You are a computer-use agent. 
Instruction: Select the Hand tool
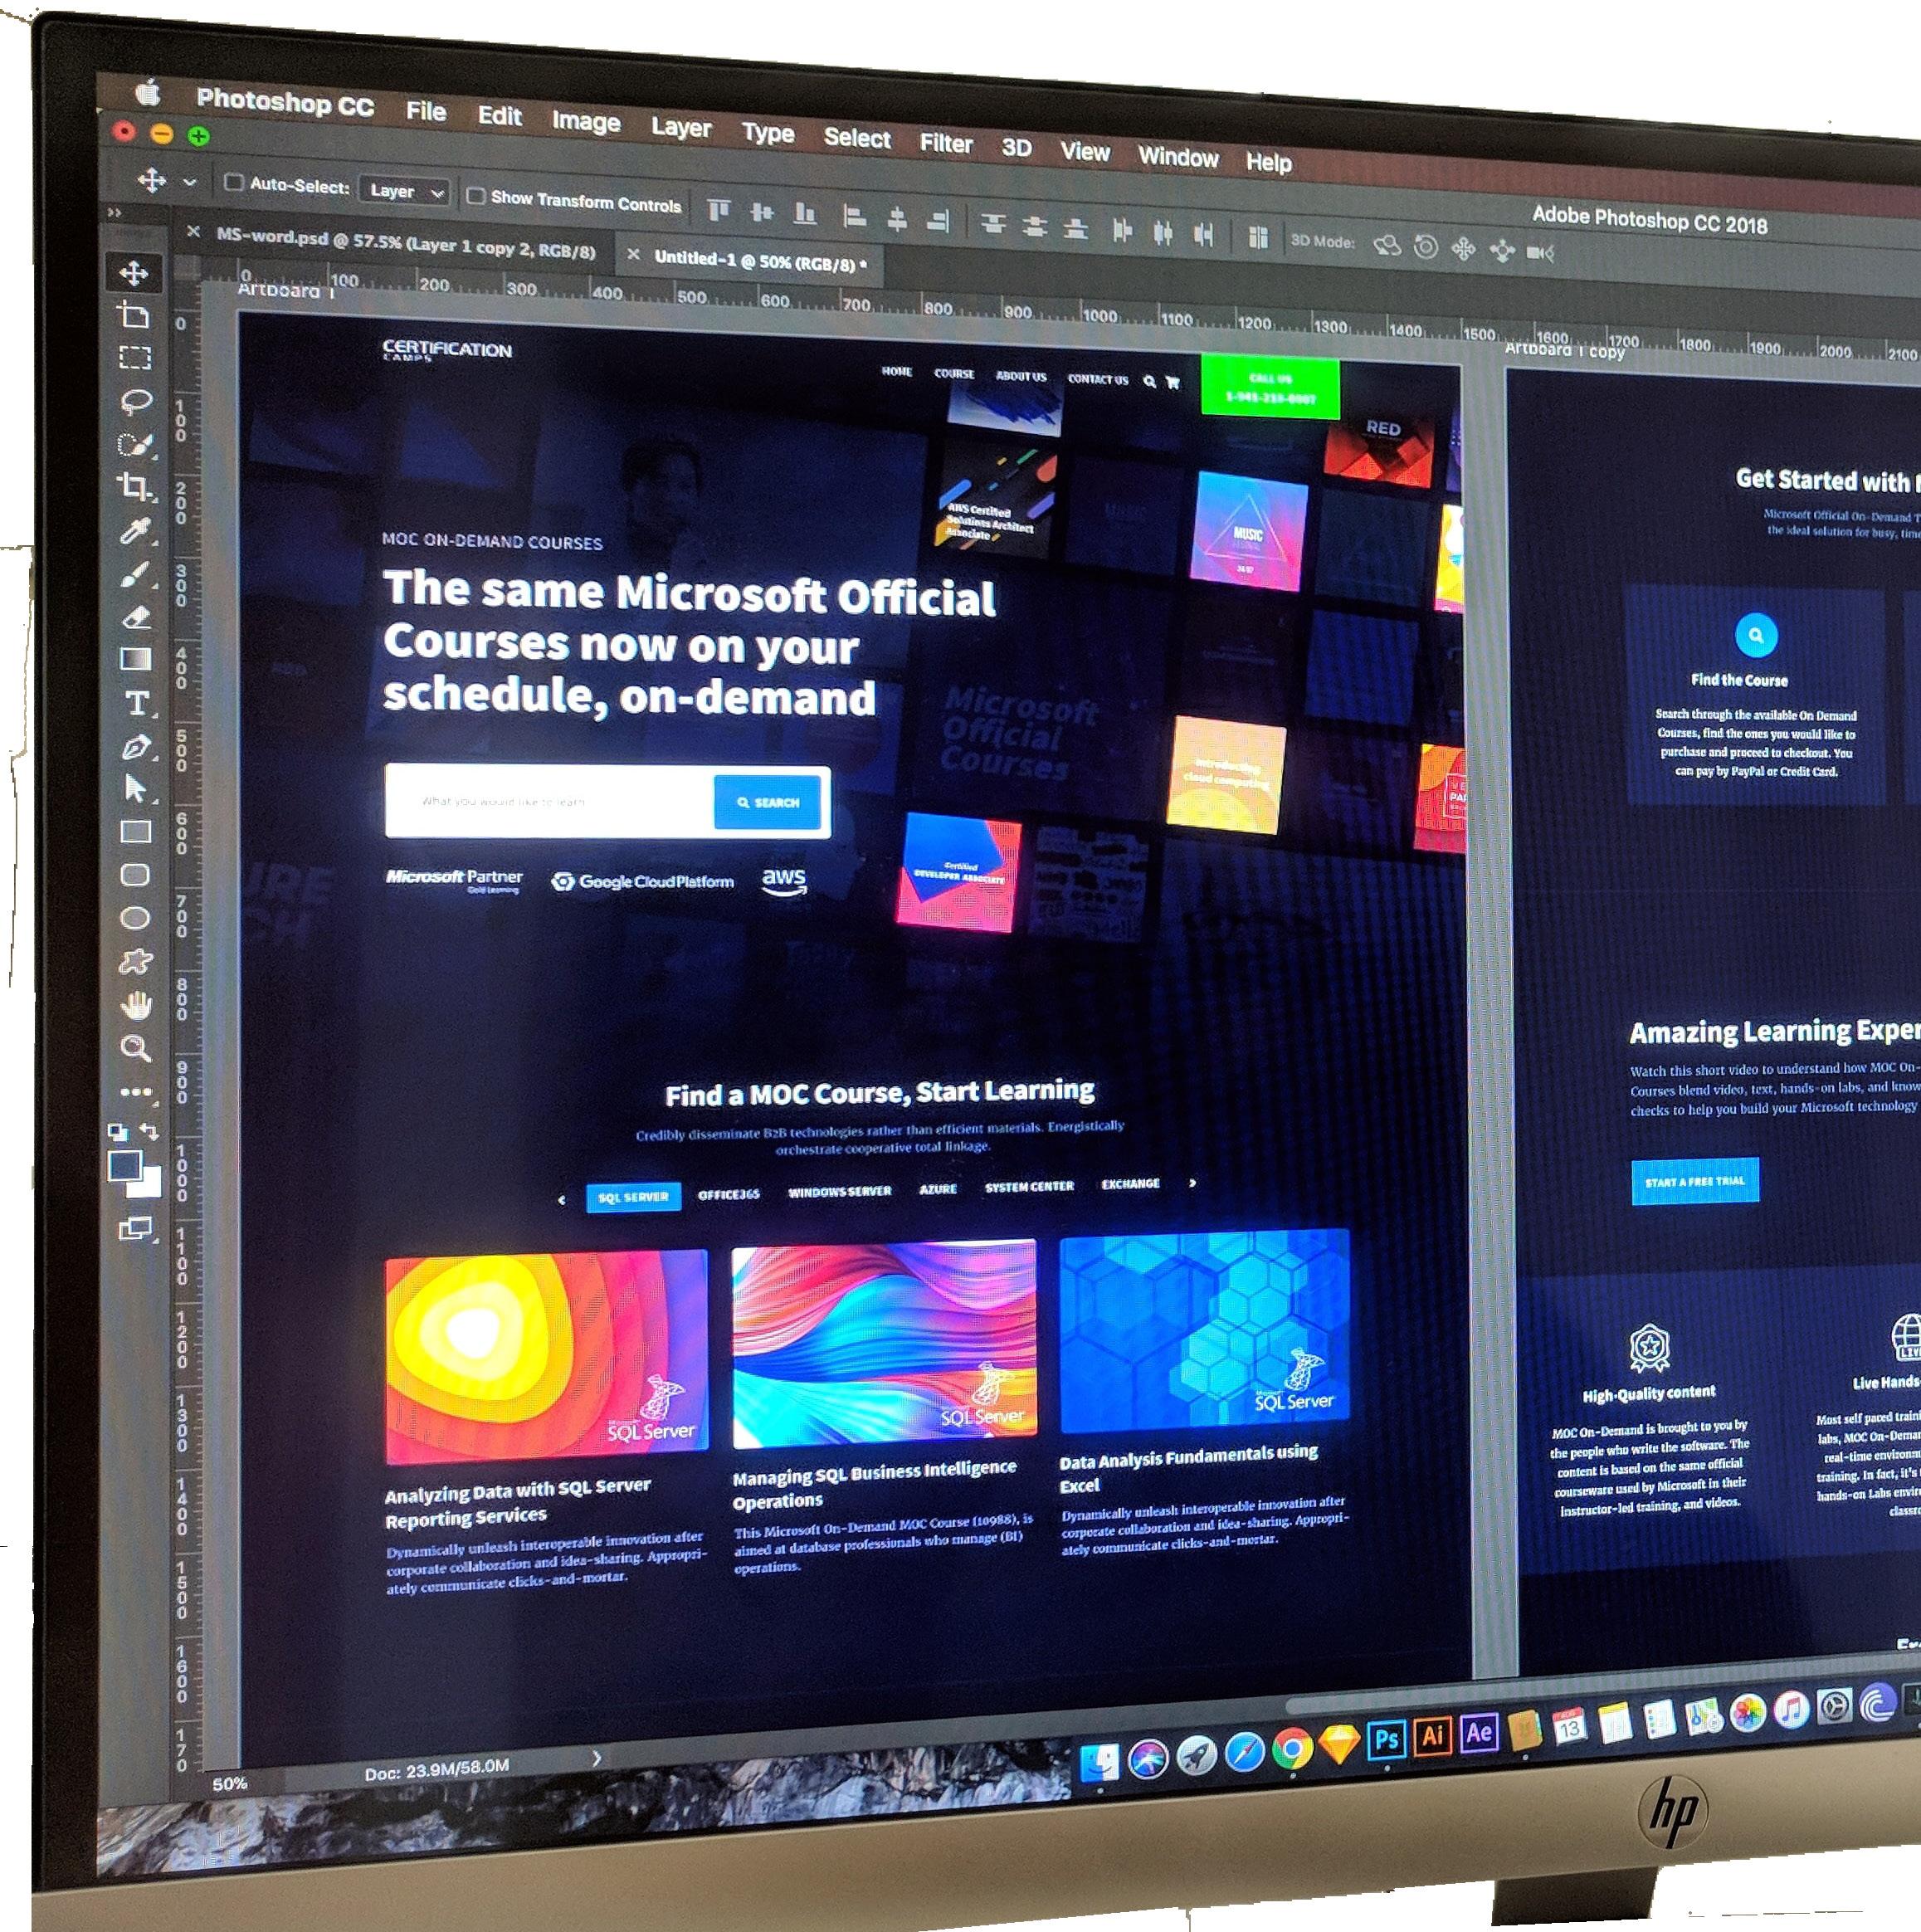tap(136, 1005)
